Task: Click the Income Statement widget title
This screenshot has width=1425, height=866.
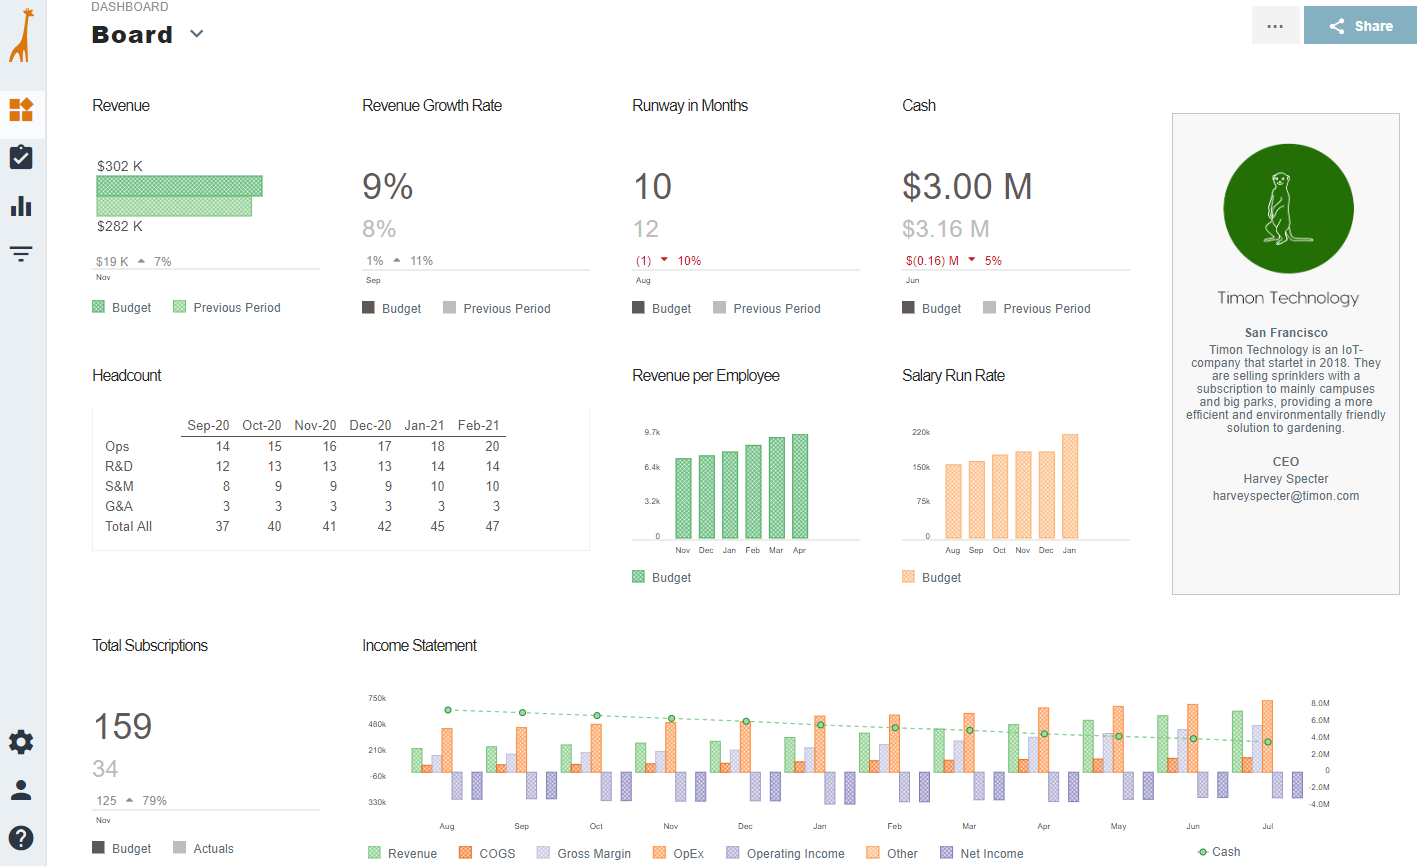Action: click(x=419, y=646)
